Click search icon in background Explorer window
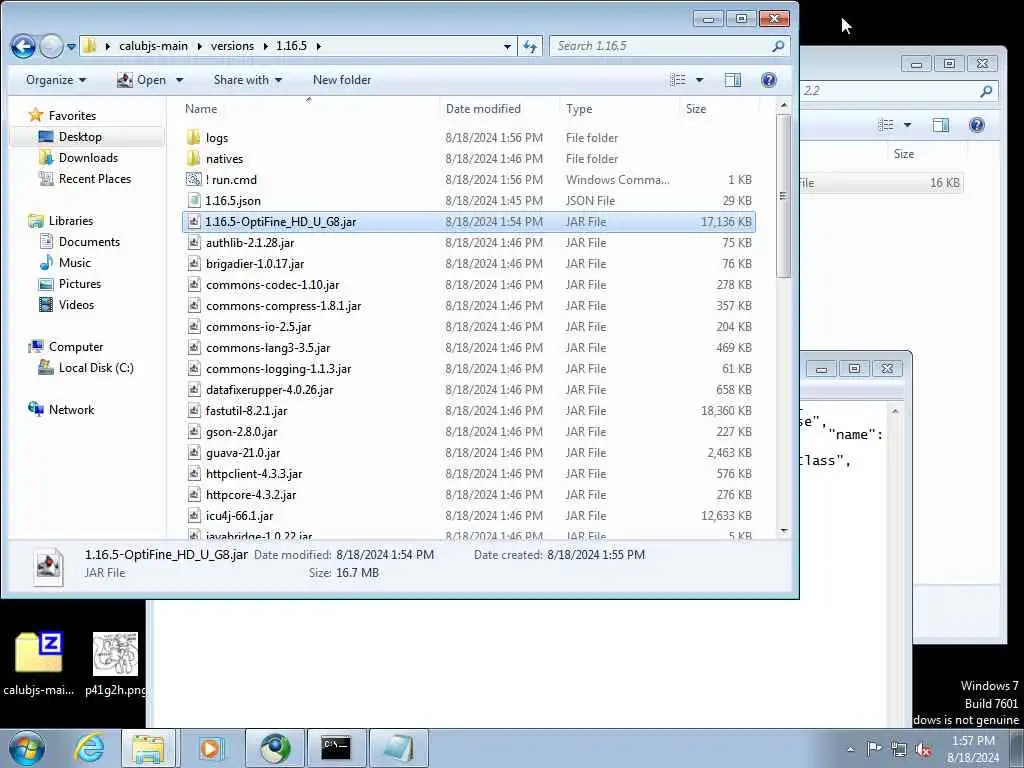 pyautogui.click(x=986, y=91)
